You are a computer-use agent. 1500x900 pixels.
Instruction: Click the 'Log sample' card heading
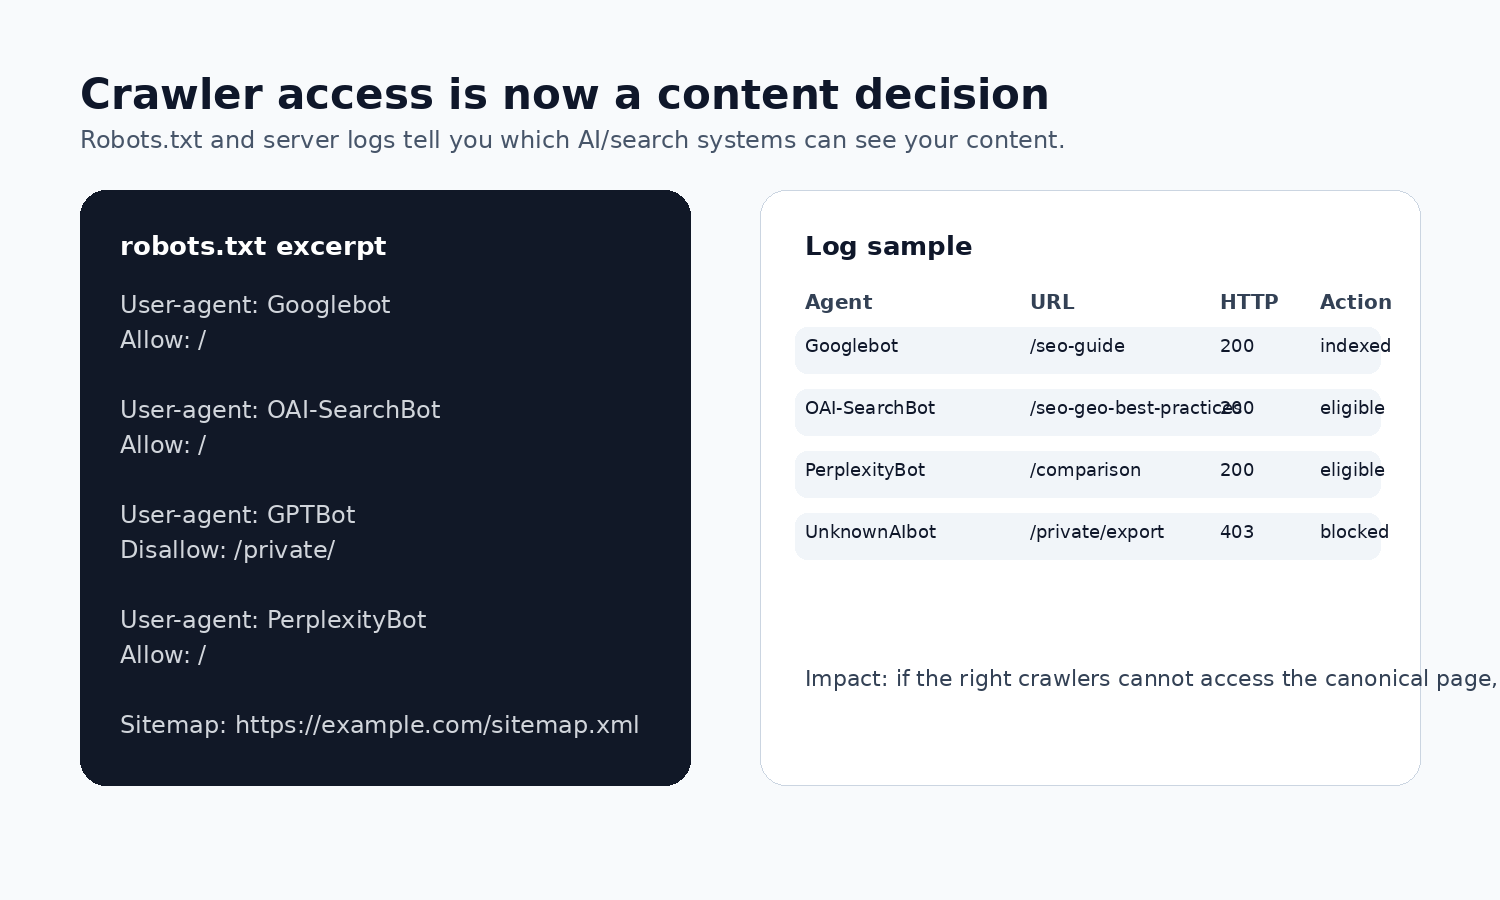[x=888, y=247]
